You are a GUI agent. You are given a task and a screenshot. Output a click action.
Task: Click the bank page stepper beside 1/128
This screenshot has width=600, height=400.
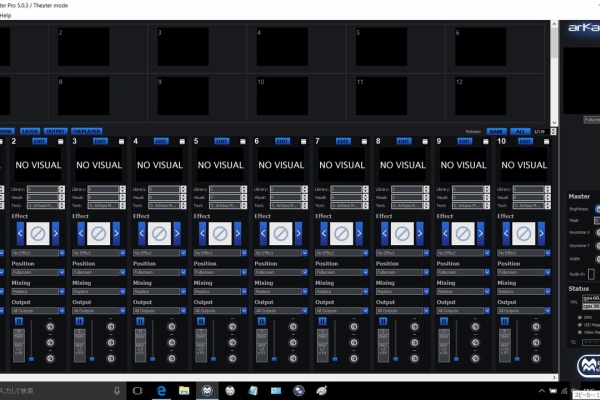click(x=553, y=131)
